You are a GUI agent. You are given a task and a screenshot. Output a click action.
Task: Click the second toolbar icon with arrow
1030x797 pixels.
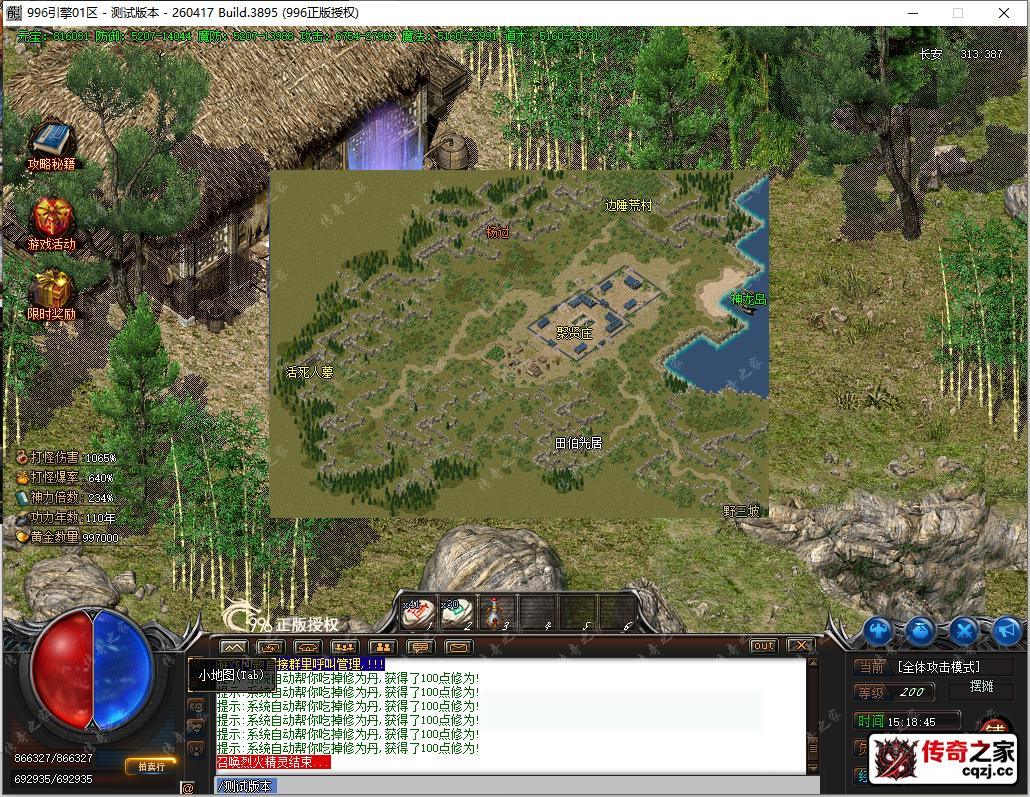[x=270, y=647]
